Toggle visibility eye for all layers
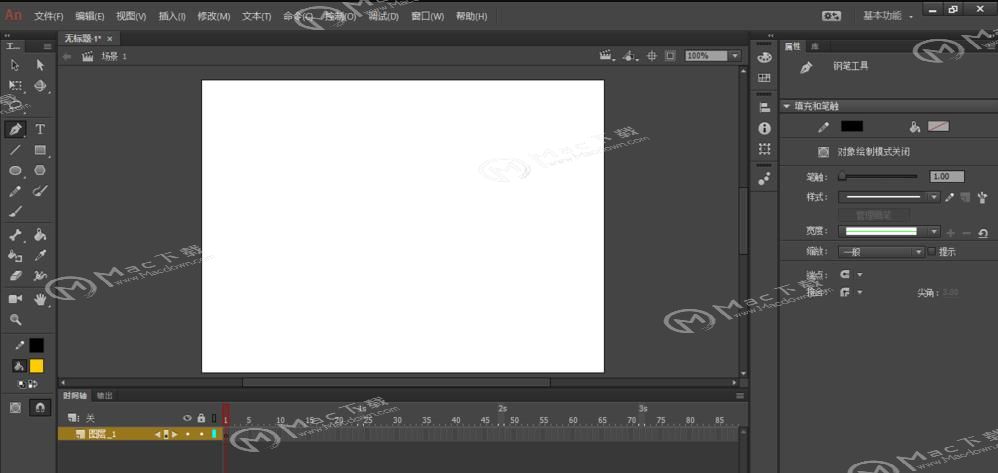998x473 pixels. pos(187,418)
